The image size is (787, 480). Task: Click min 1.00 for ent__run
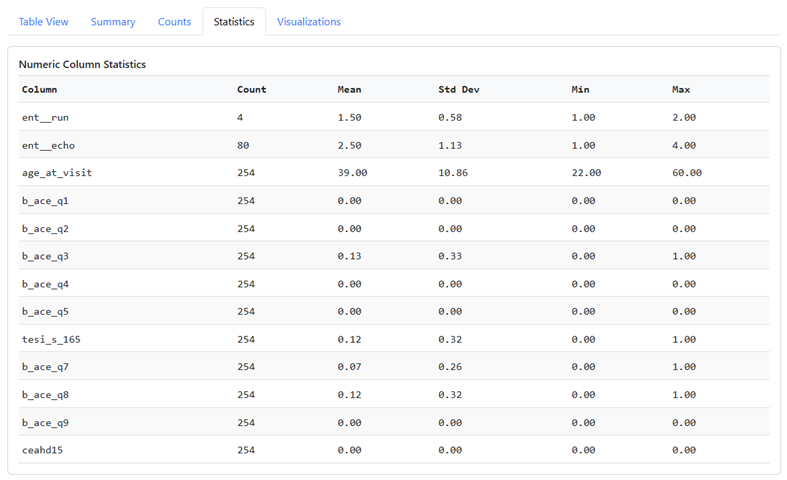coord(583,117)
